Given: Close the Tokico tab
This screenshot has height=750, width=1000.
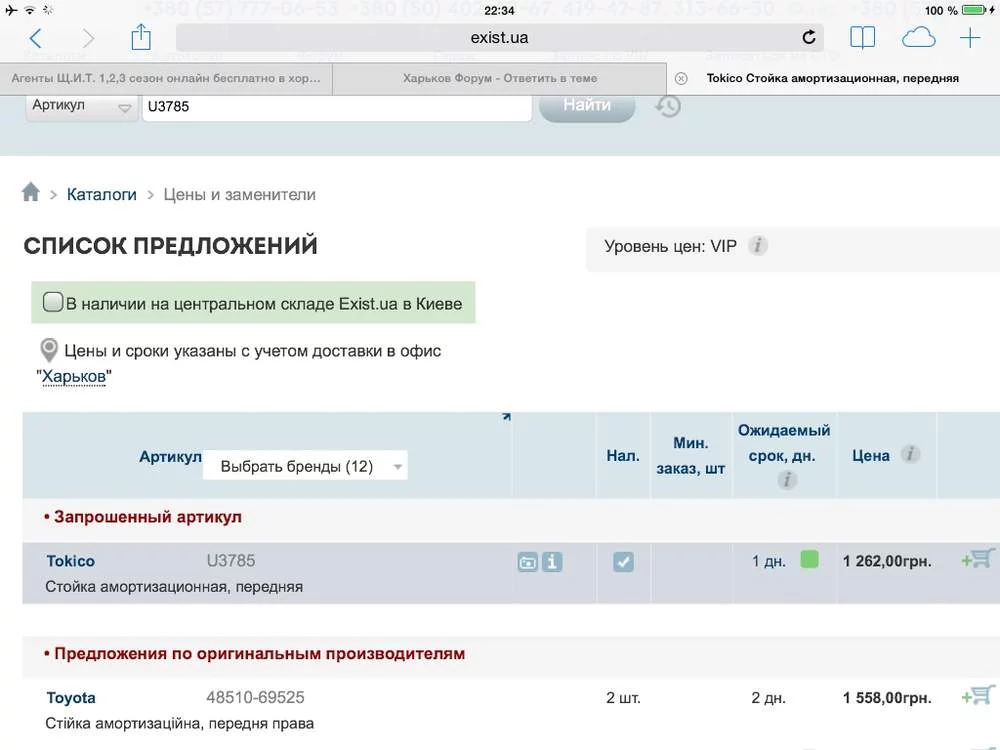Looking at the screenshot, I should click(x=681, y=78).
